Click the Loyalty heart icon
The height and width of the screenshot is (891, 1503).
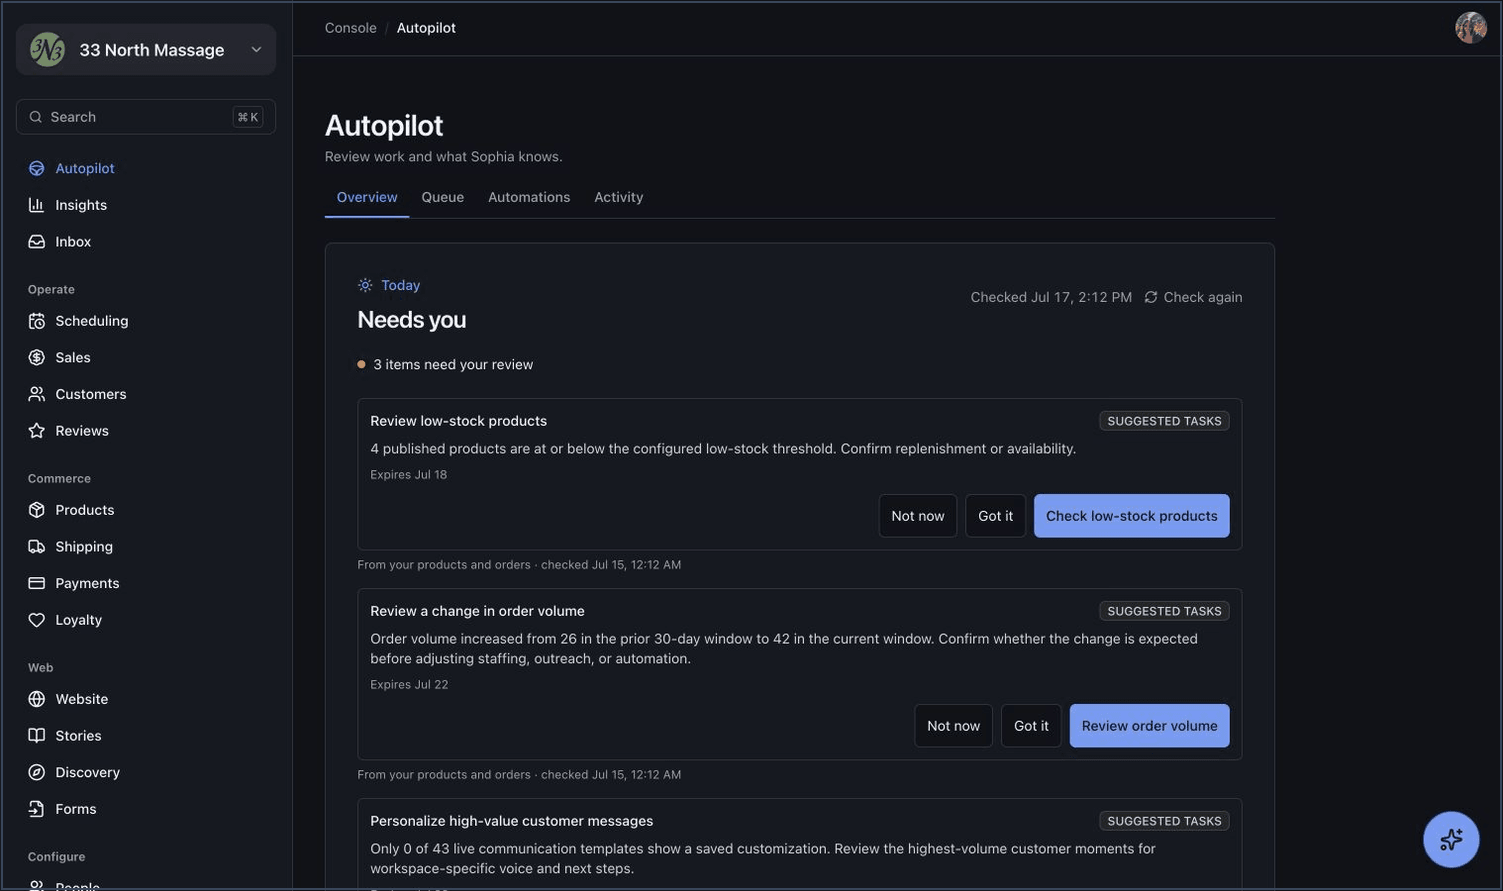(x=37, y=620)
